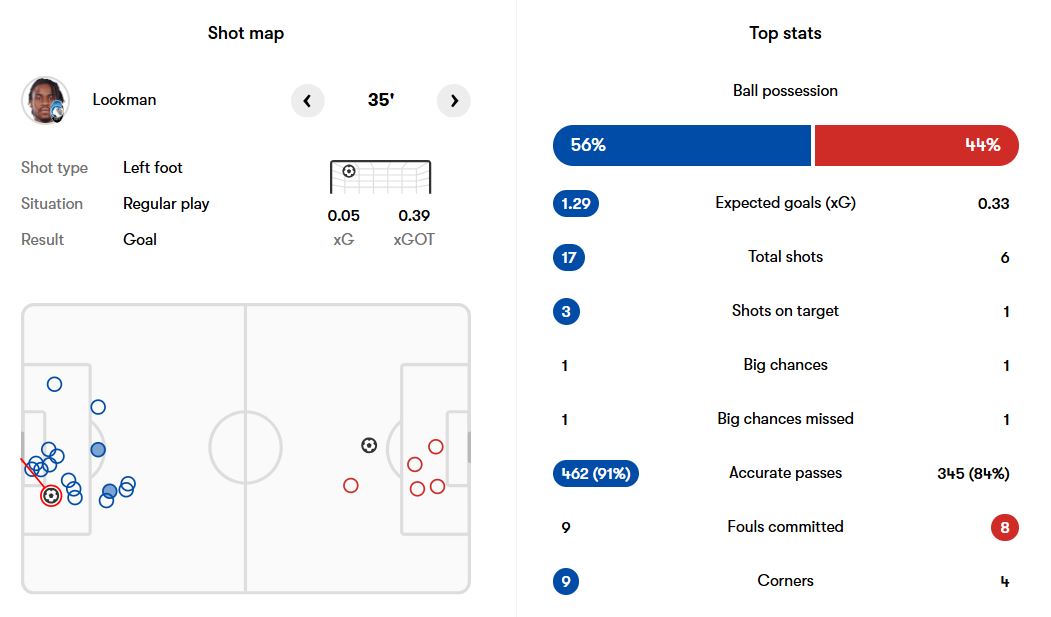The height and width of the screenshot is (617, 1051).
Task: Click the blue 56% possession bar
Action: (x=681, y=145)
